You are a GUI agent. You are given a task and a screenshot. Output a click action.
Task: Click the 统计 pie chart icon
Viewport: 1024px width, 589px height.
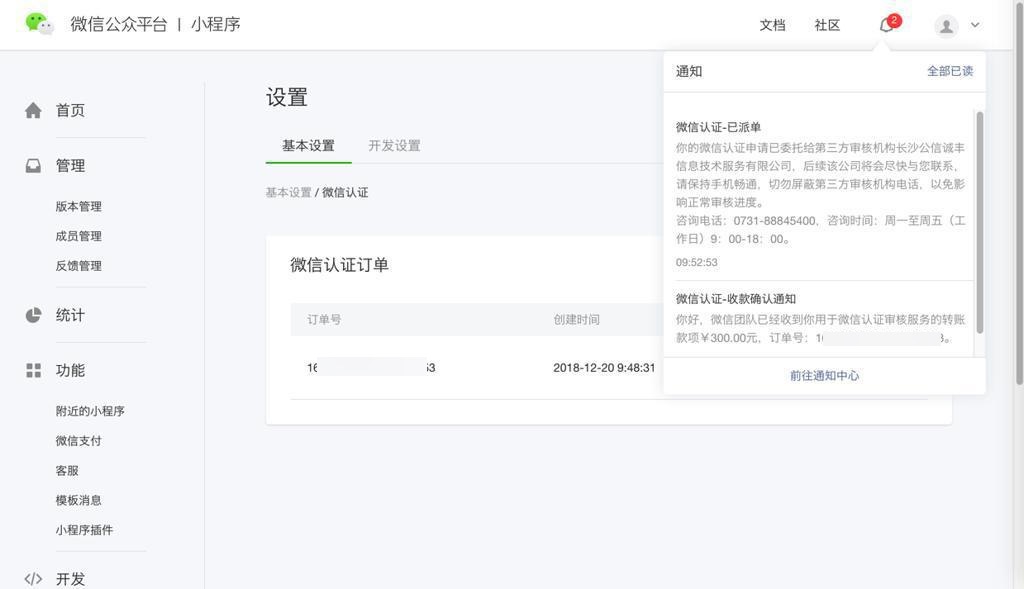pyautogui.click(x=33, y=315)
